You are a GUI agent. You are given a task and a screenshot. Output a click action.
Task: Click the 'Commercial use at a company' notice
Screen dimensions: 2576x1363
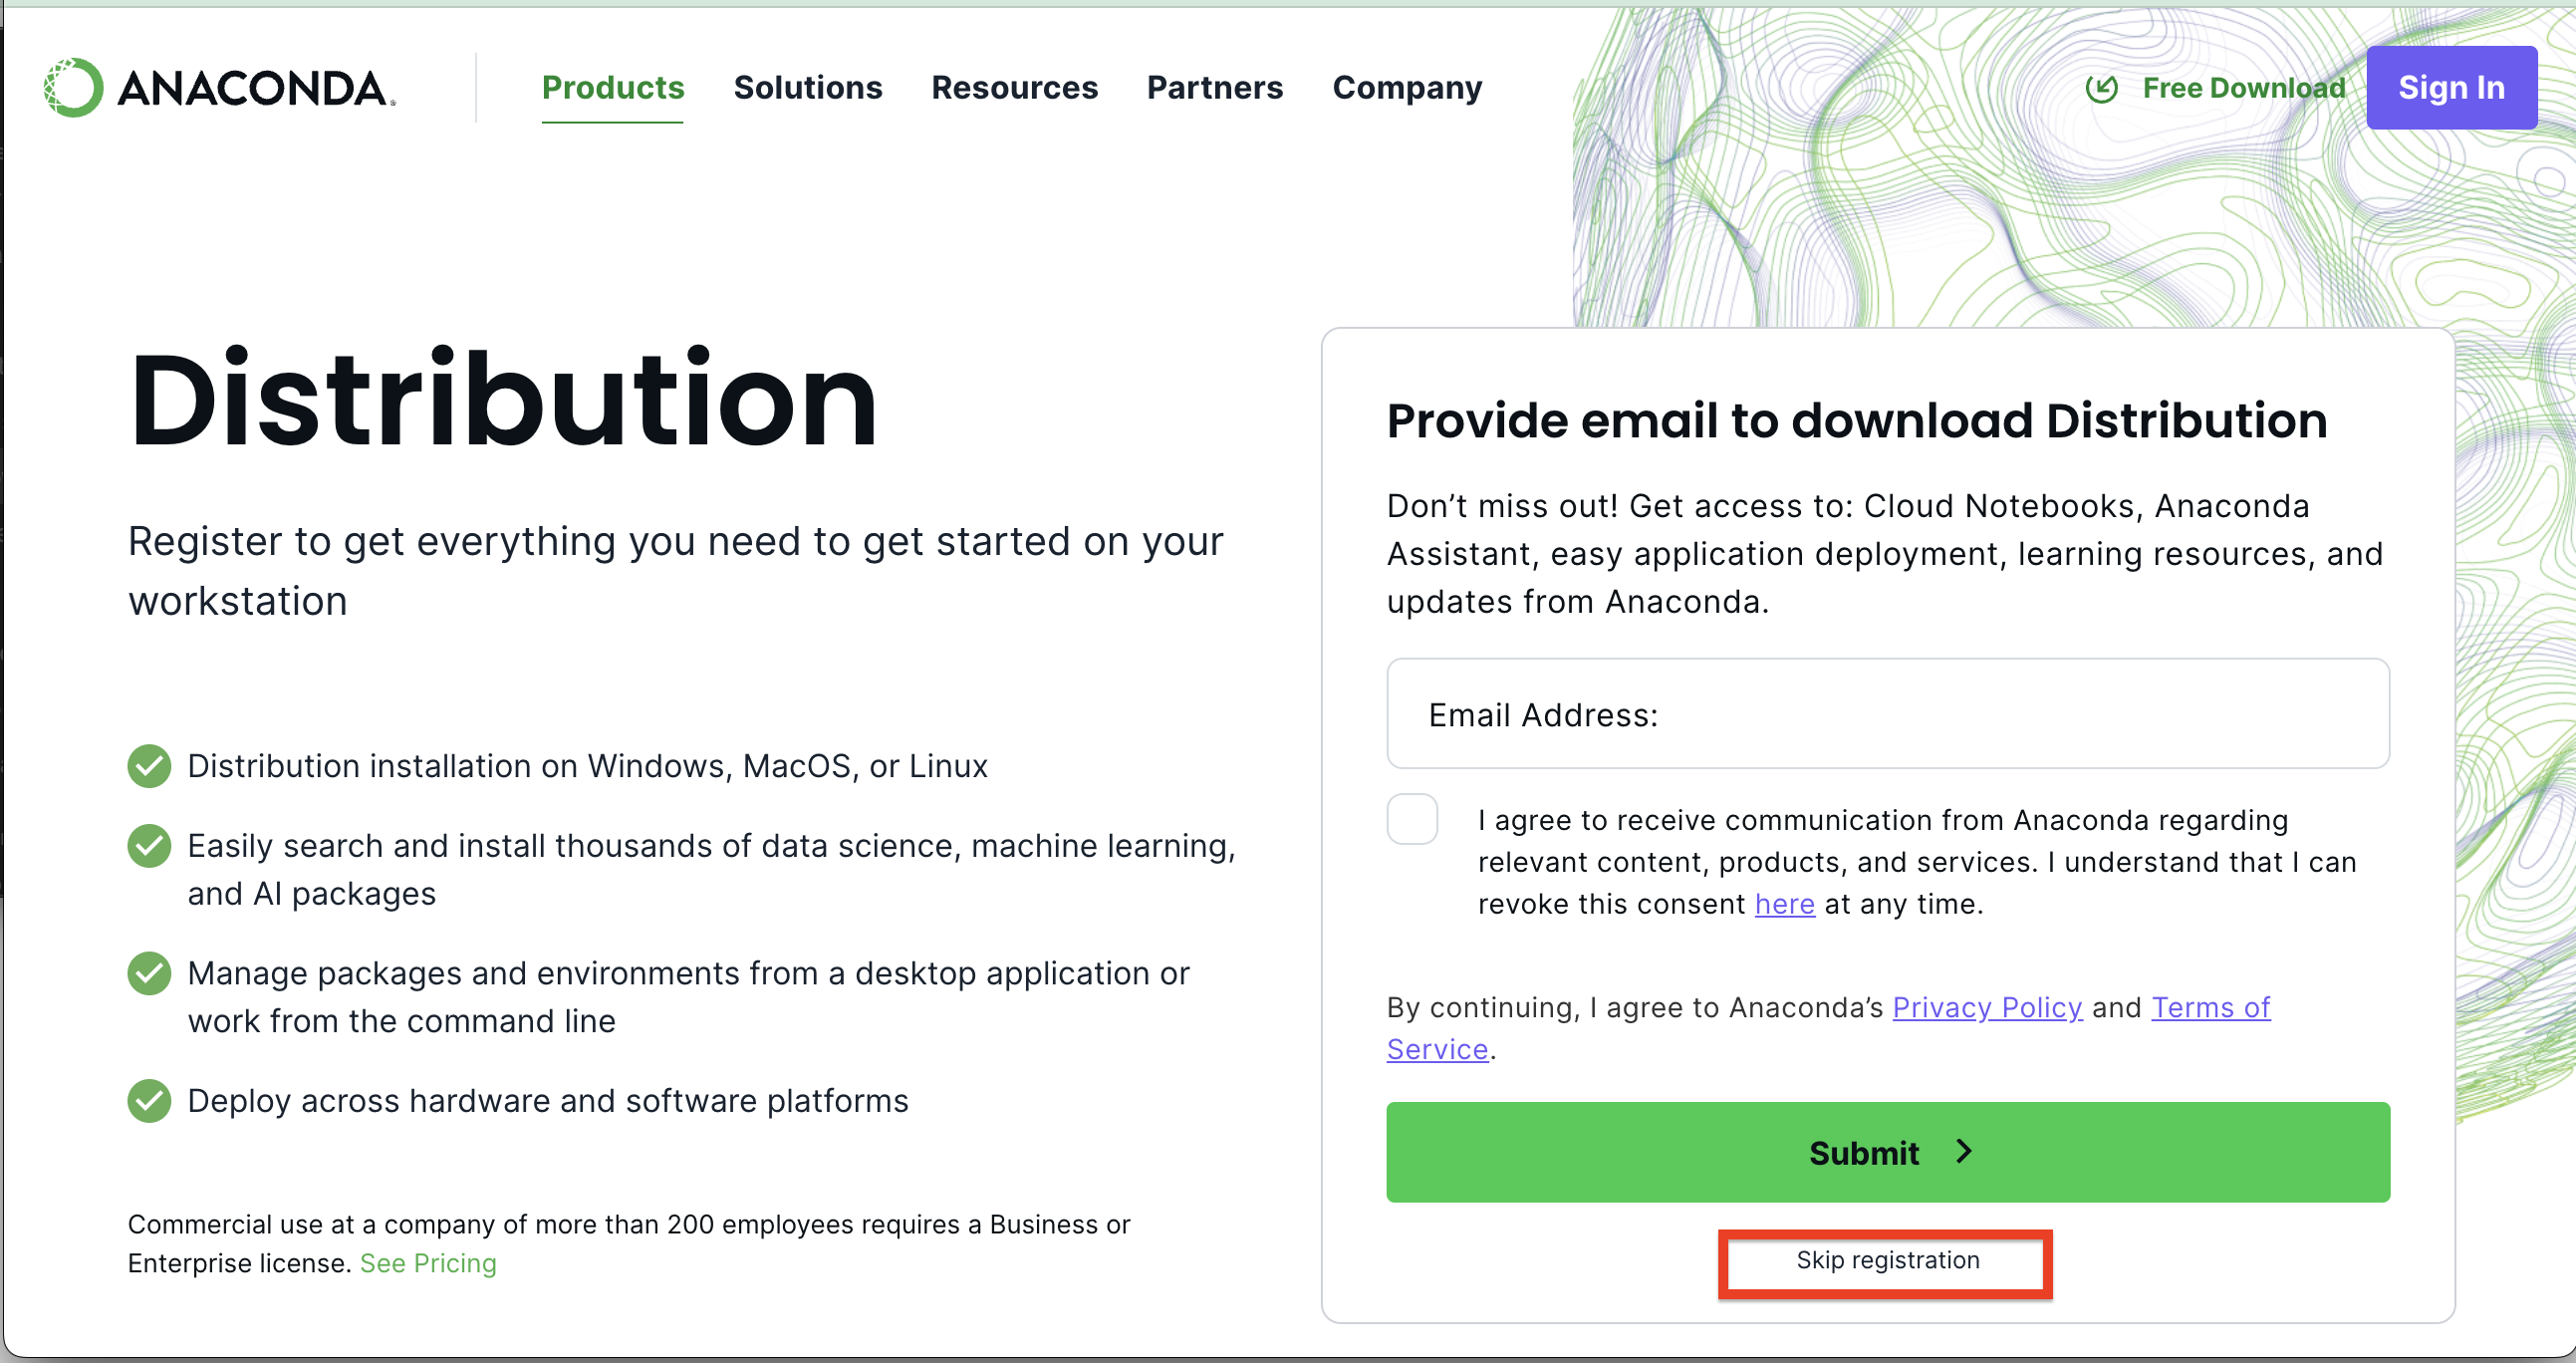pyautogui.click(x=629, y=1244)
